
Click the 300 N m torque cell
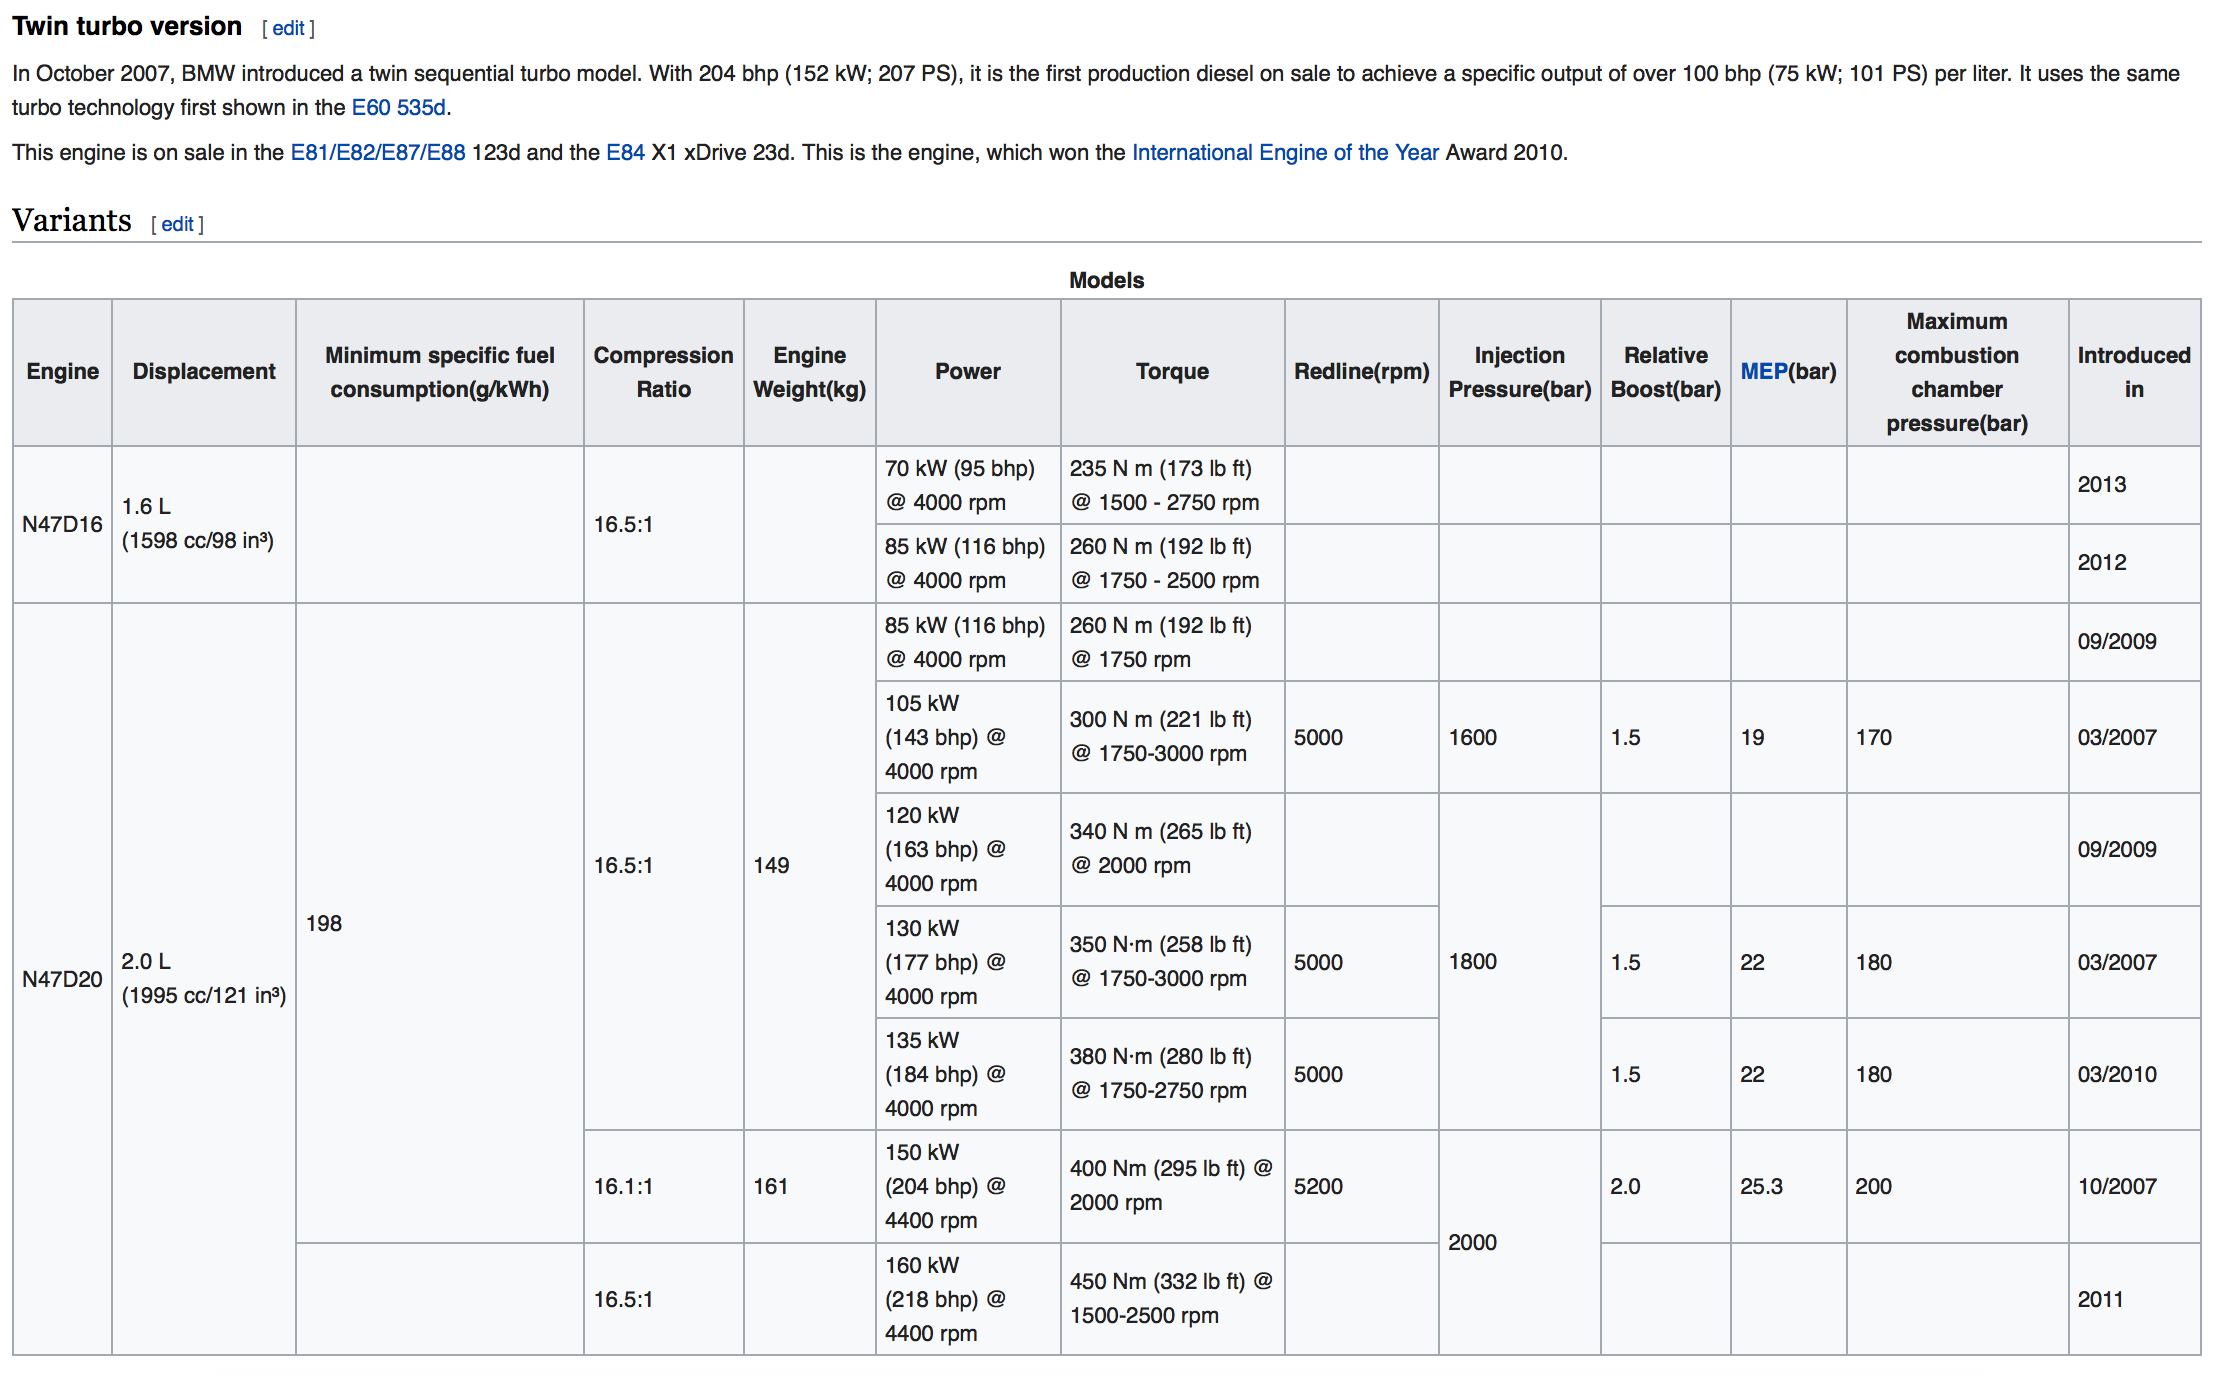tap(1172, 737)
